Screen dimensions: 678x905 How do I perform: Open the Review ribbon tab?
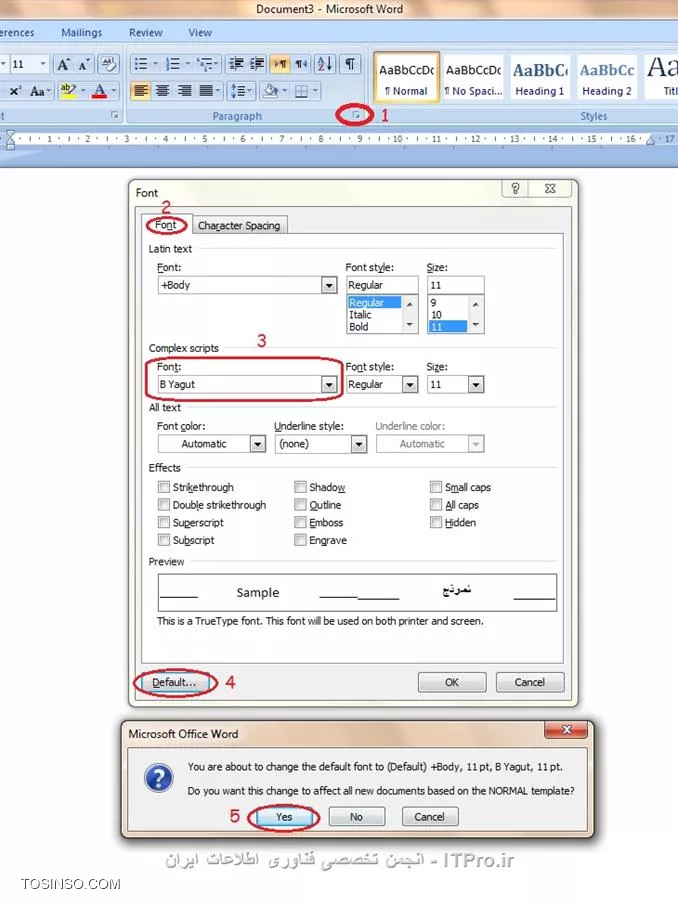146,33
